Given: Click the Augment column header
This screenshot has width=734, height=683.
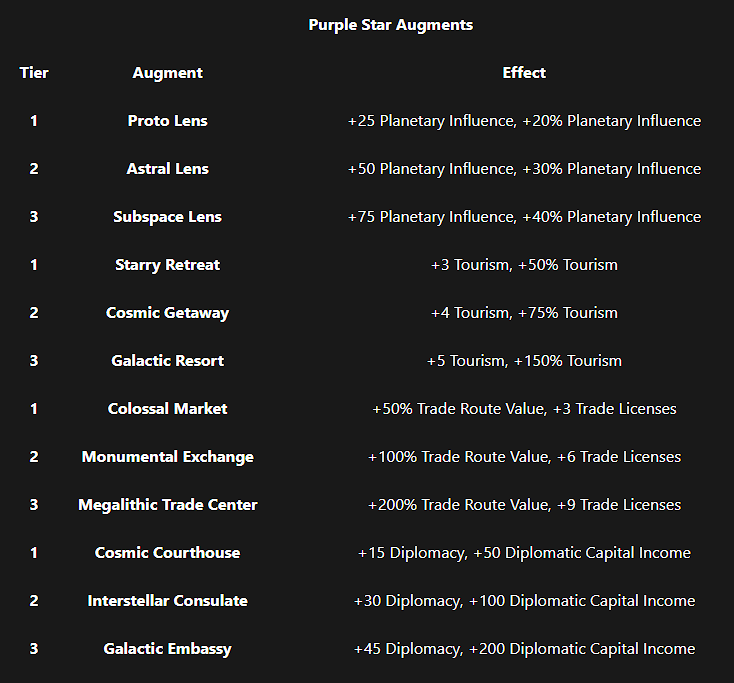Looking at the screenshot, I should (167, 73).
